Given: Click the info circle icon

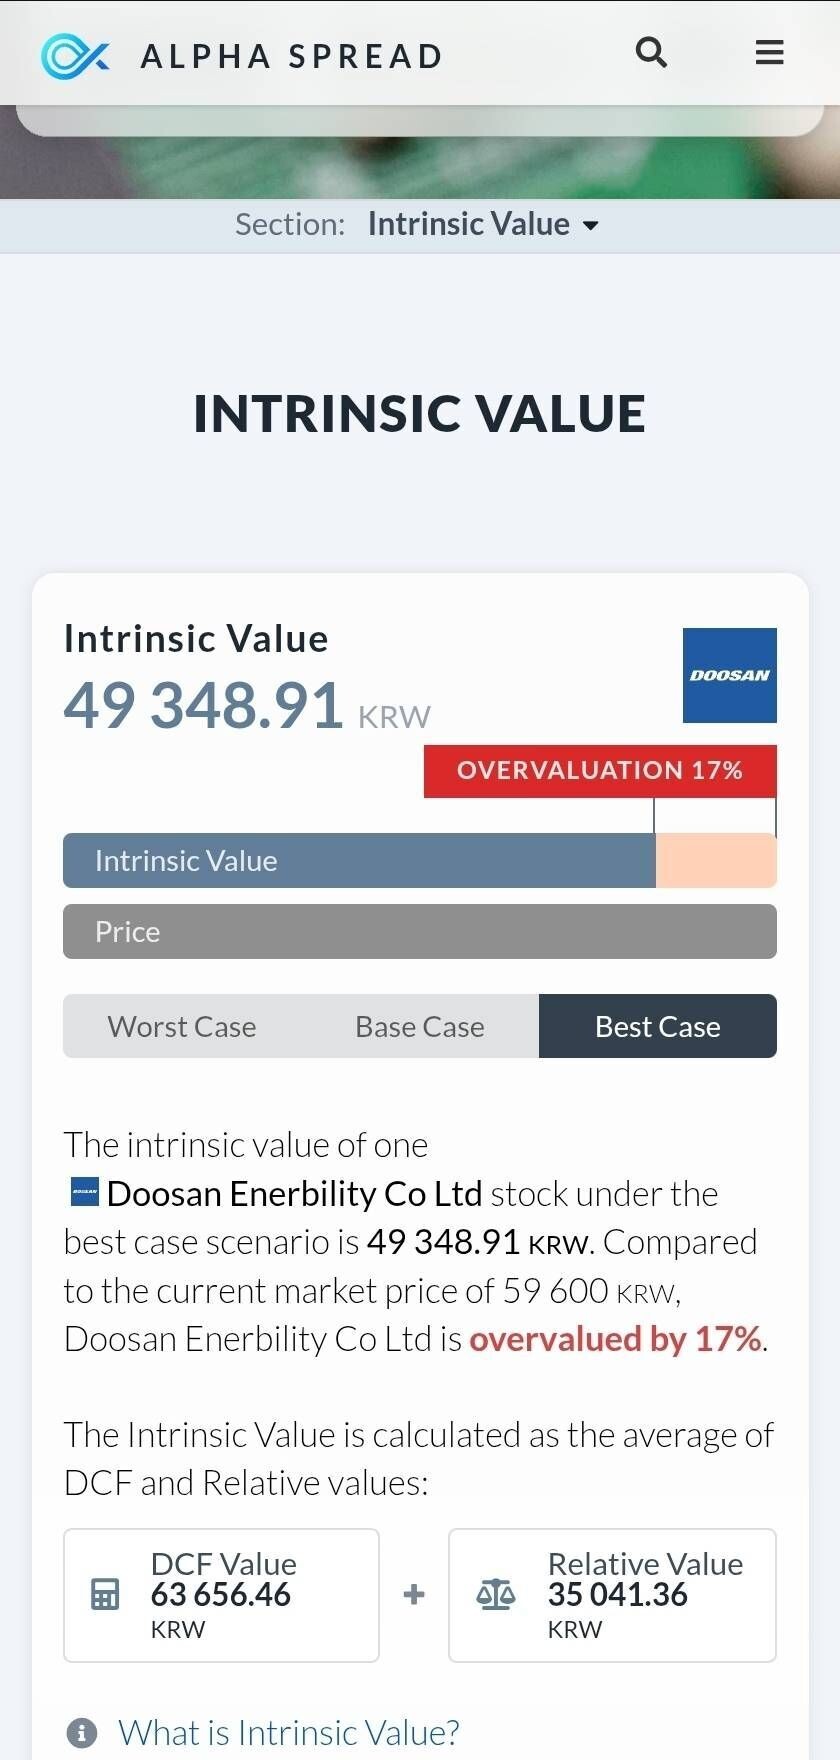Looking at the screenshot, I should click(81, 1732).
